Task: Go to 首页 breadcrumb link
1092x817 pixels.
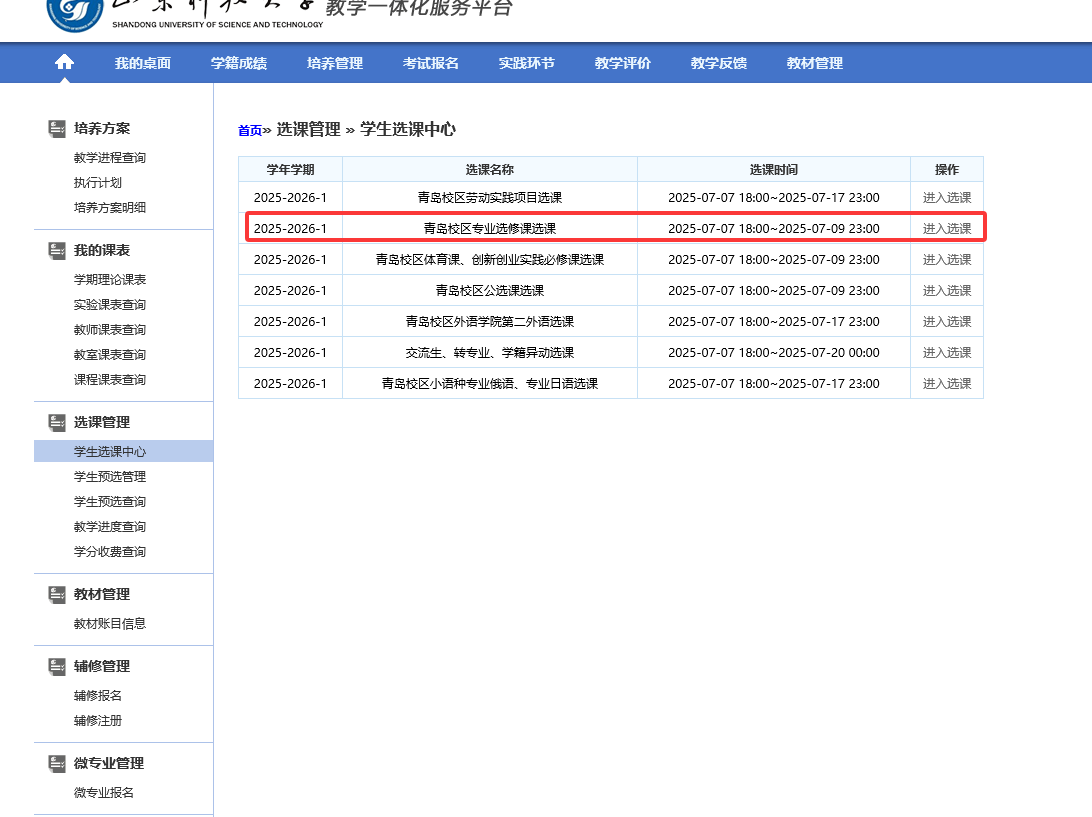Action: pos(249,130)
